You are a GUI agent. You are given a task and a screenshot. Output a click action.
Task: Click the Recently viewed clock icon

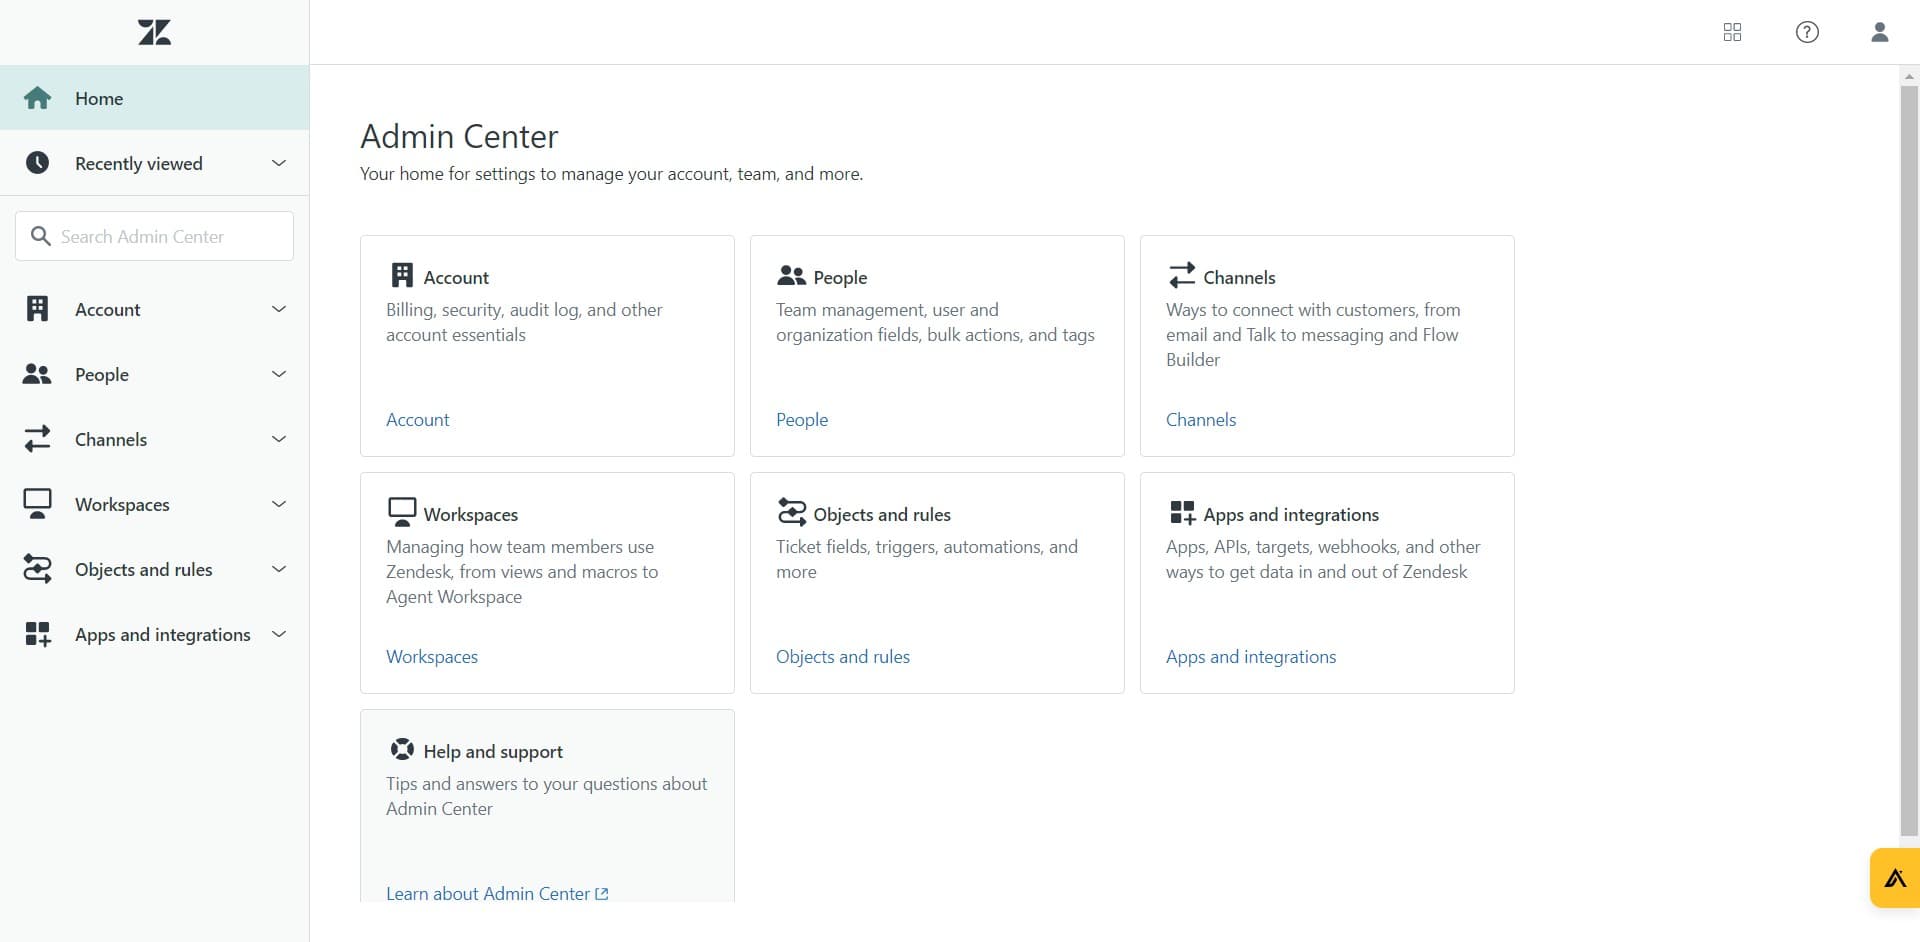37,162
